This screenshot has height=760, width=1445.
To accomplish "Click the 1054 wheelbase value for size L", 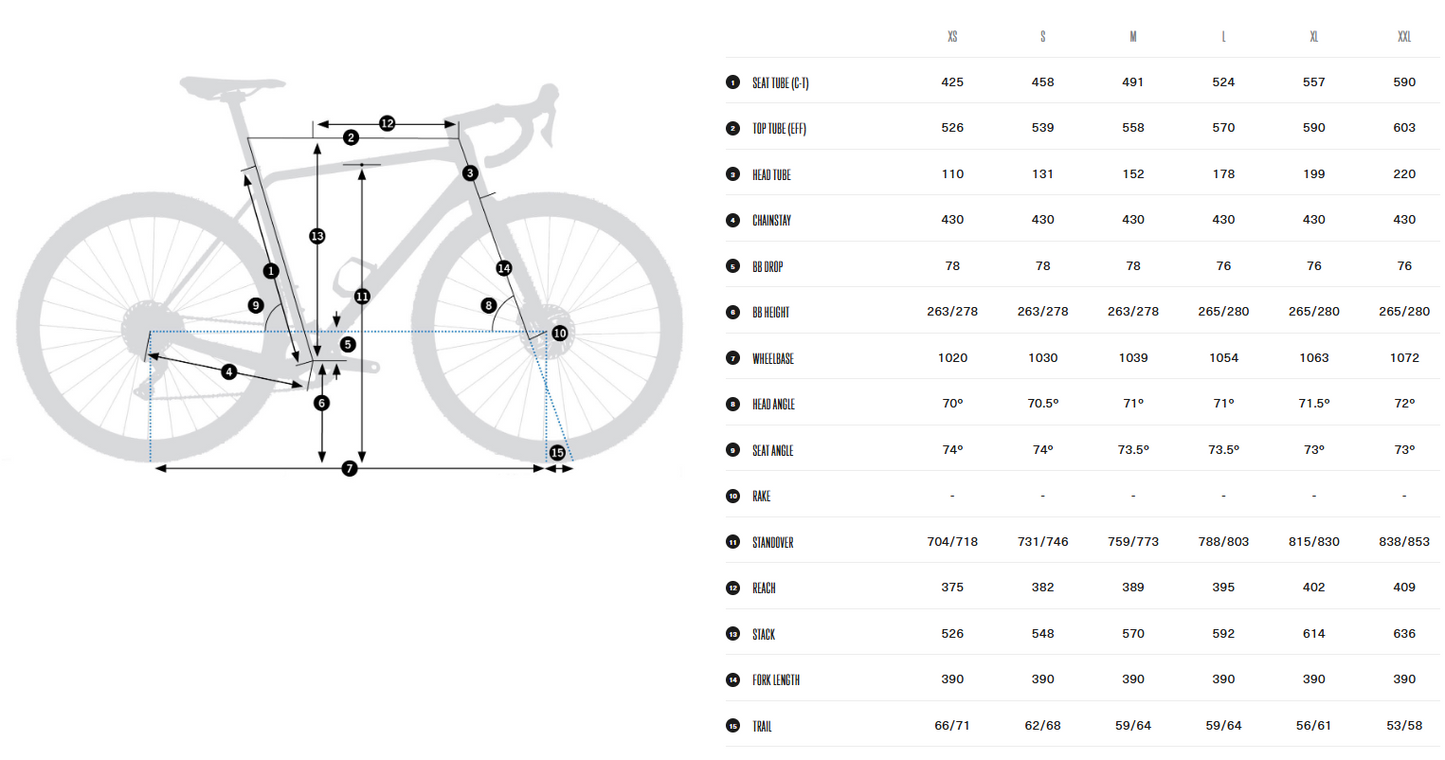I will point(1223,358).
